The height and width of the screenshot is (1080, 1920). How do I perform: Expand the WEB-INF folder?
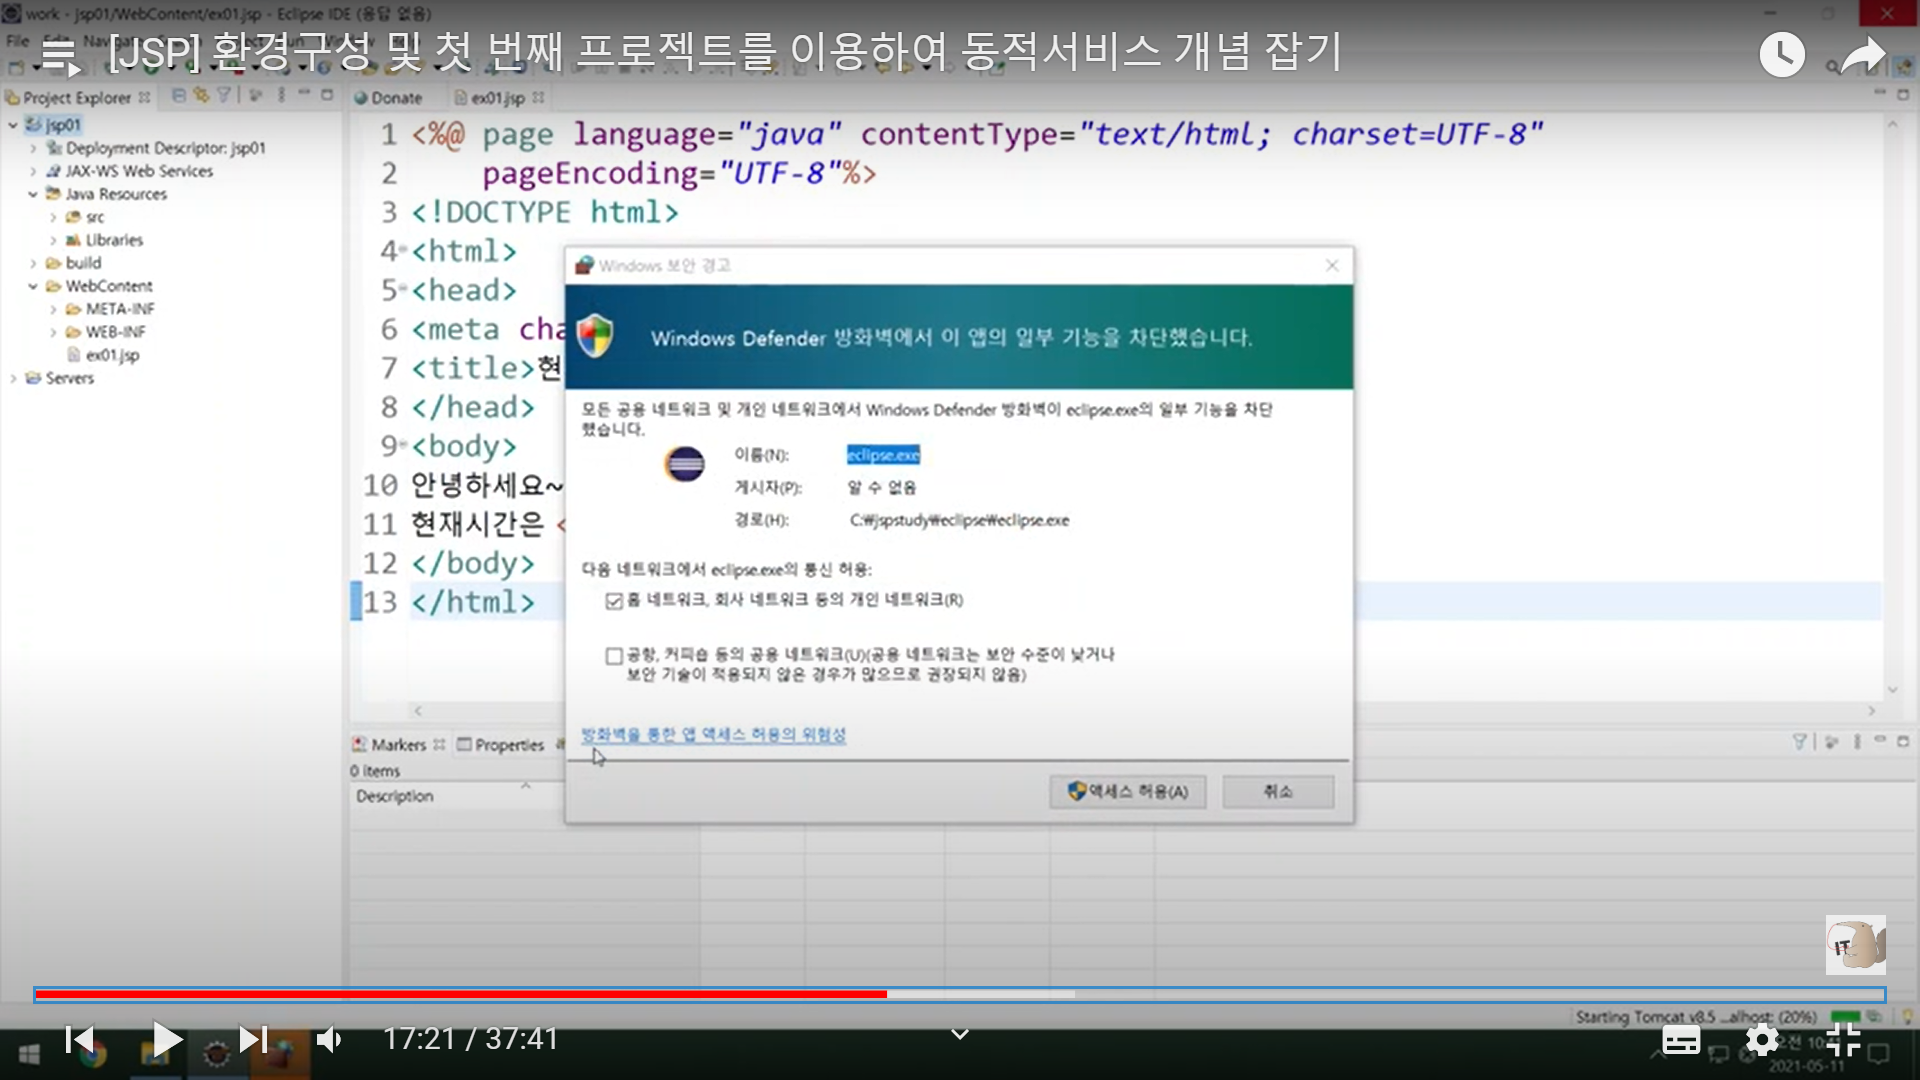pyautogui.click(x=53, y=332)
